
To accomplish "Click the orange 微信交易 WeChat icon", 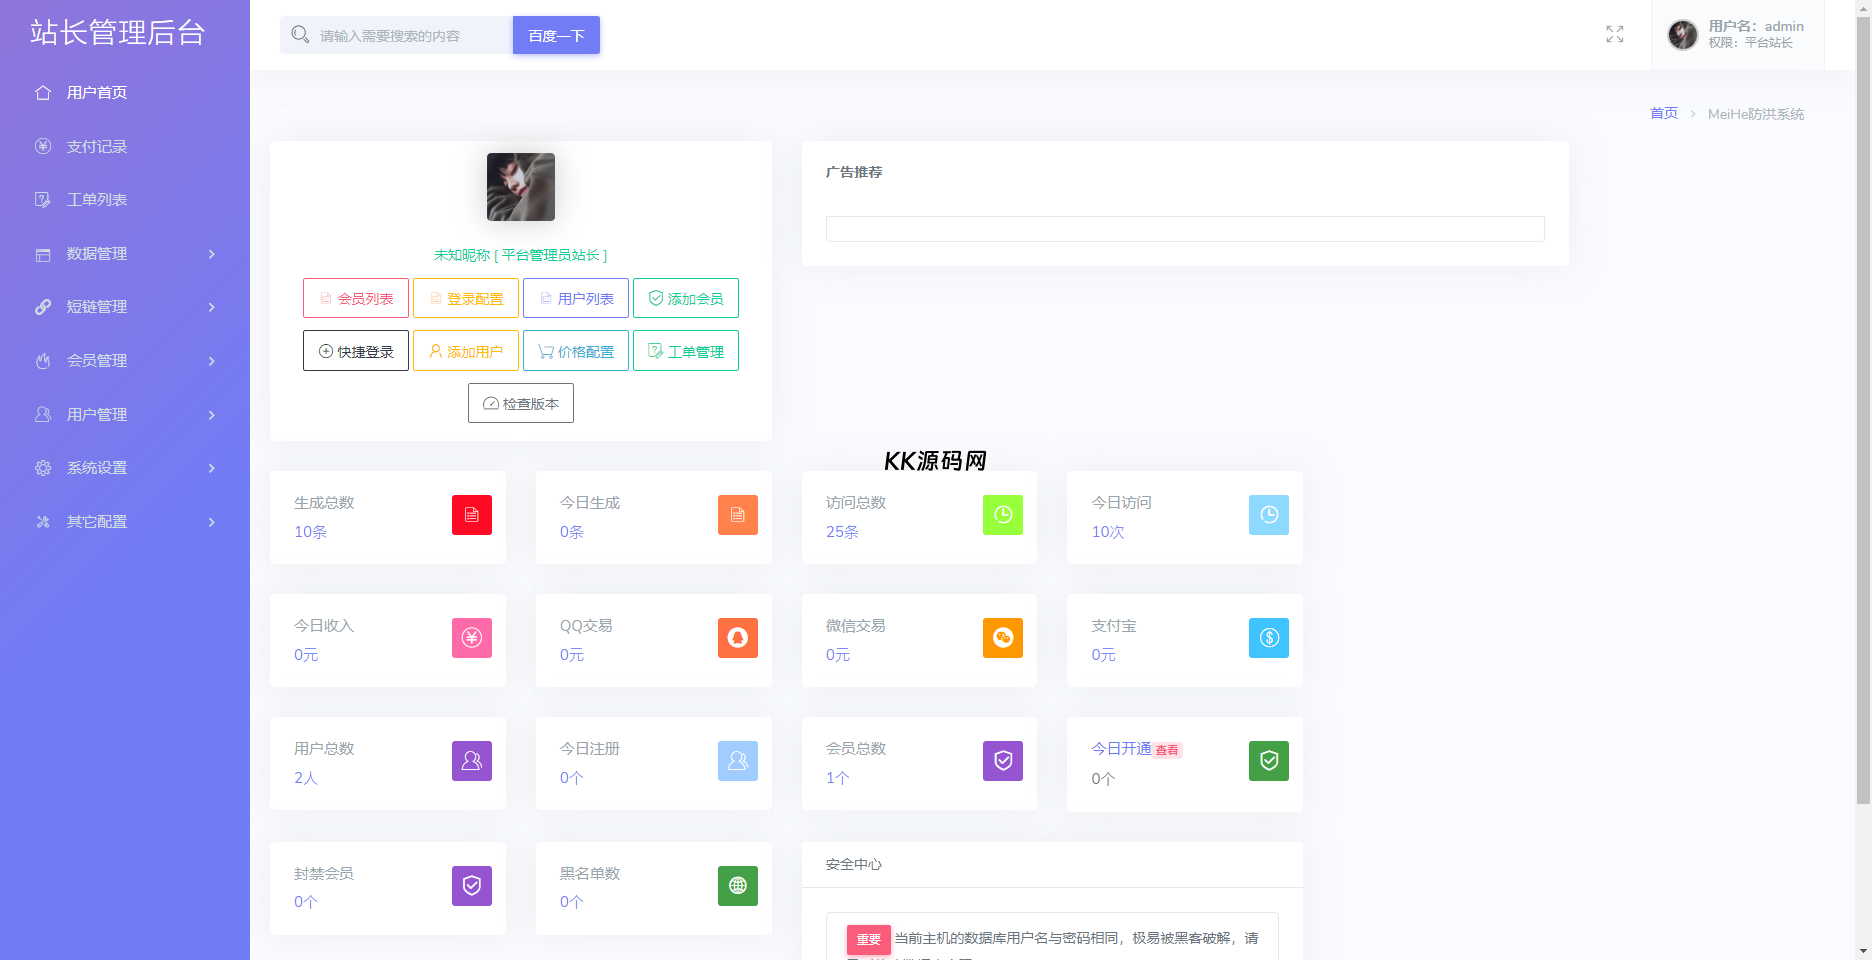I will 1003,638.
